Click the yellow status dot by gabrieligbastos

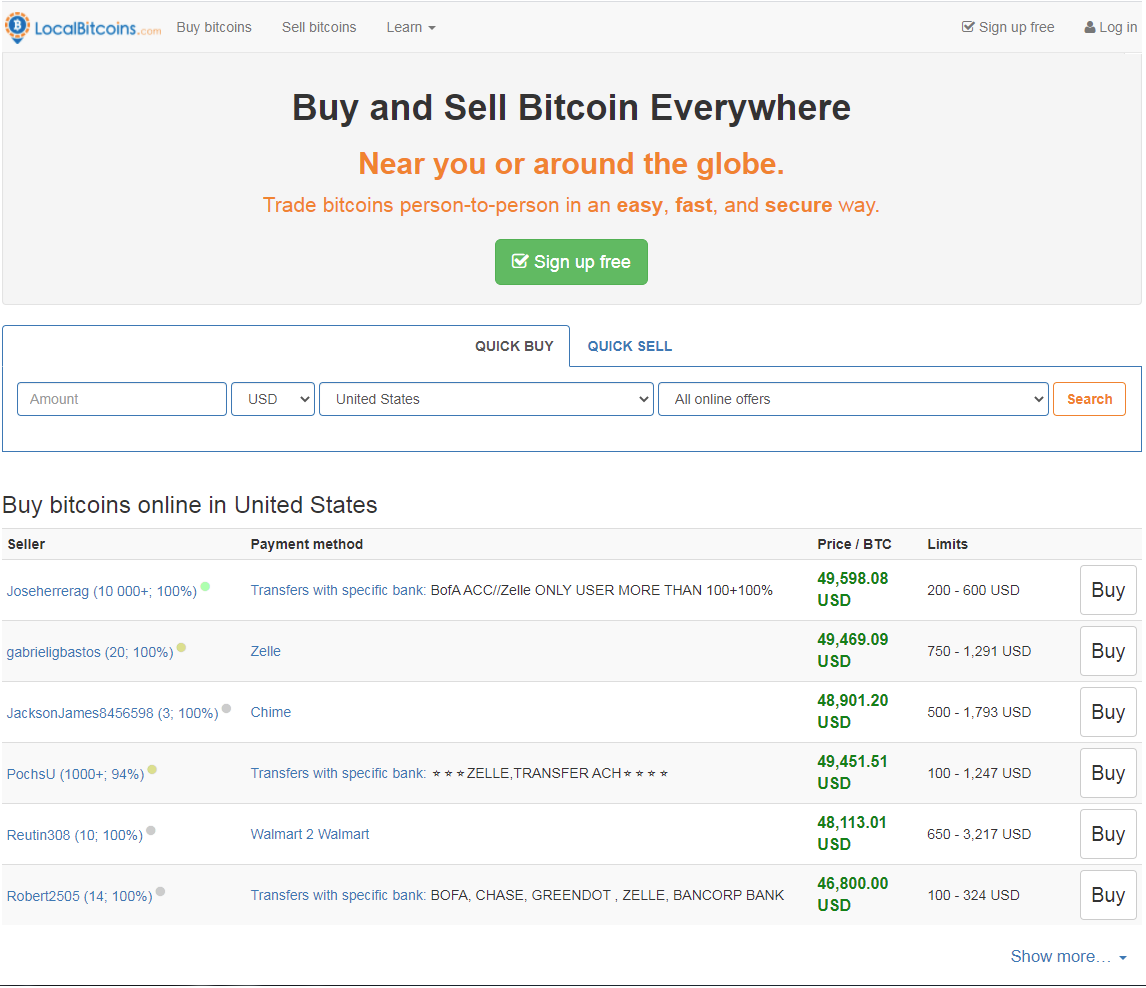(181, 647)
